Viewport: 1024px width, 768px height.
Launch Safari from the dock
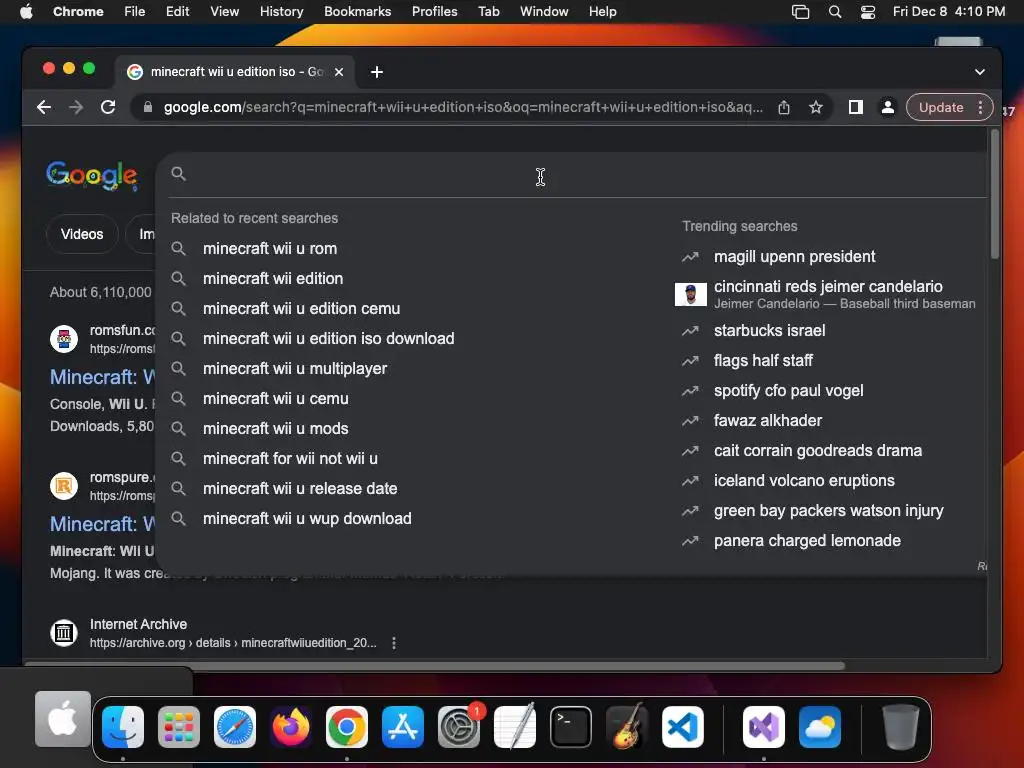235,727
